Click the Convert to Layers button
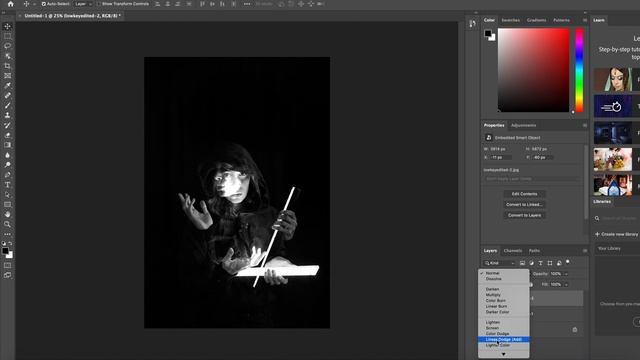This screenshot has width=640, height=360. (524, 215)
